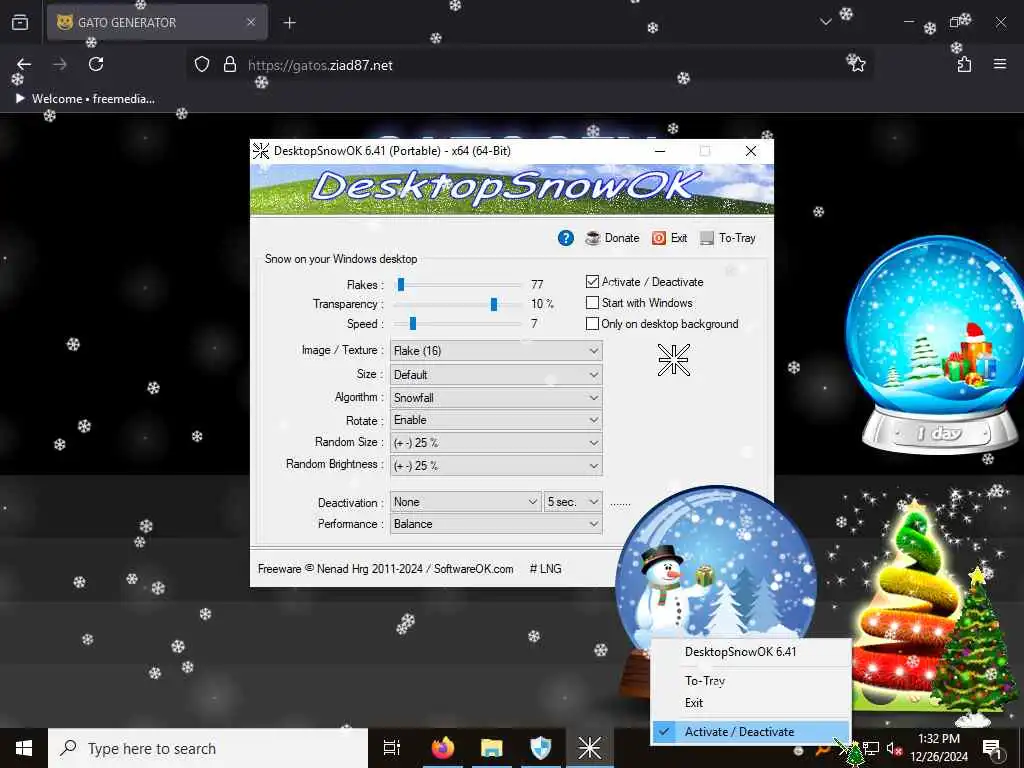Open the Welcome freemedia bookmark
This screenshot has width=1024, height=768.
click(x=86, y=99)
